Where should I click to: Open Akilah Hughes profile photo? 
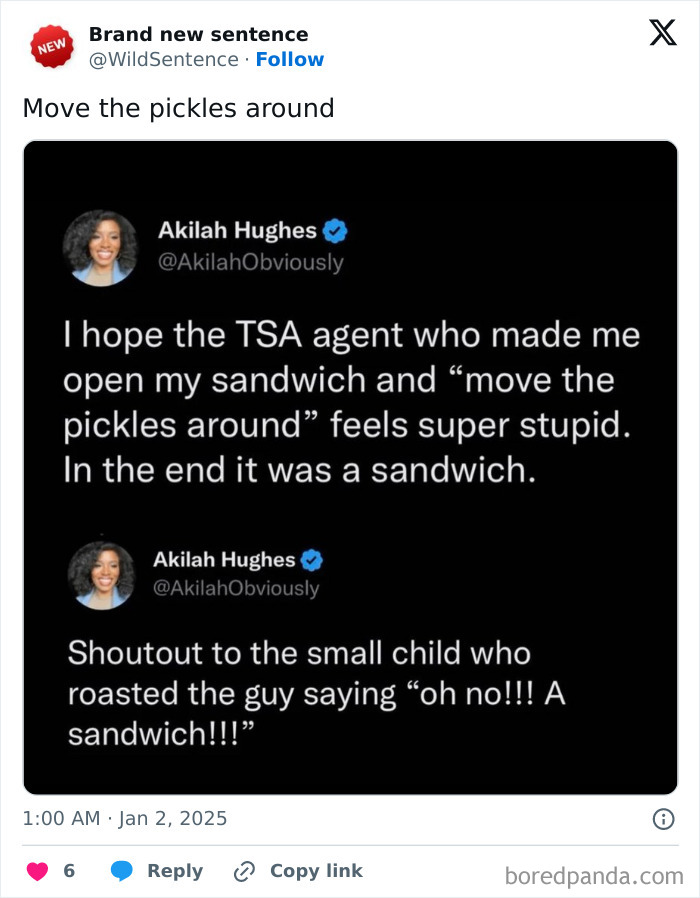pos(100,246)
